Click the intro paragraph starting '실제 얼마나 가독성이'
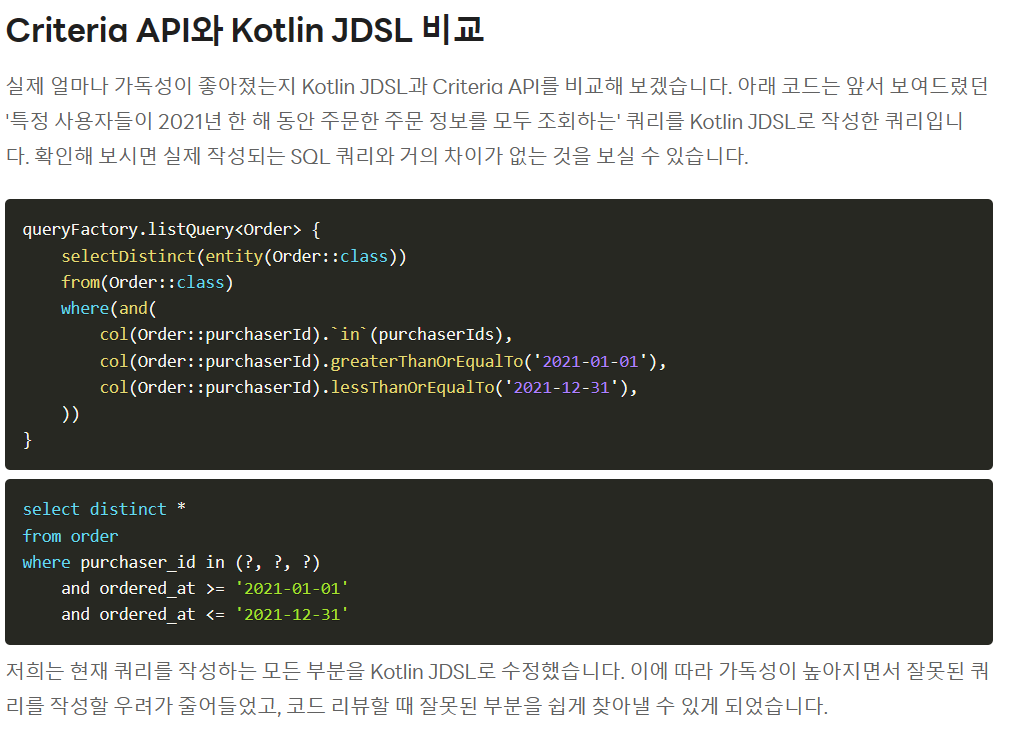Viewport: 1011px width, 729px height. point(496,121)
